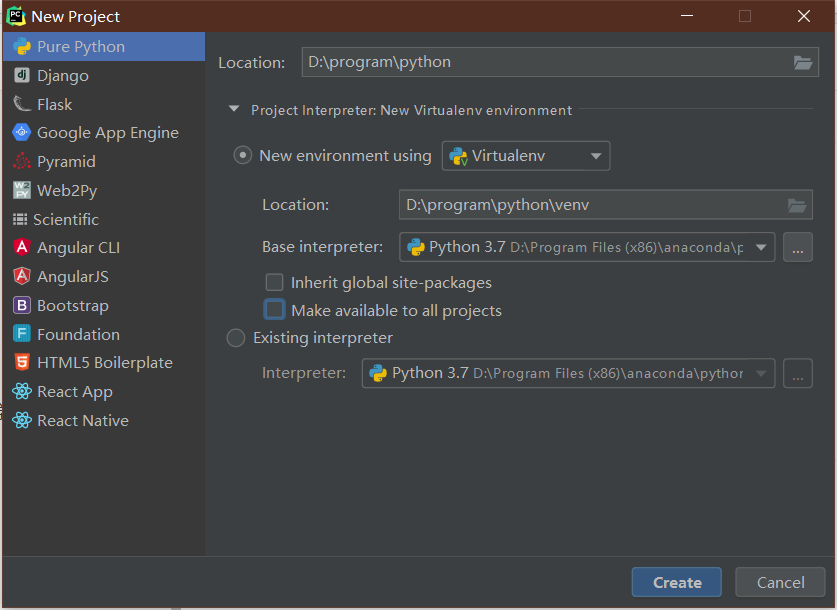Click the Pure Python icon
837x610 pixels.
(22, 46)
